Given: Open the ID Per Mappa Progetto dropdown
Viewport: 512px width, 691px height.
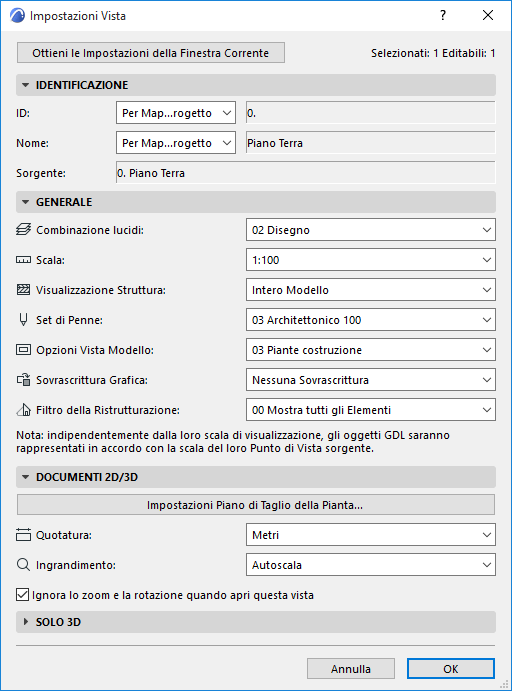Looking at the screenshot, I should click(176, 113).
